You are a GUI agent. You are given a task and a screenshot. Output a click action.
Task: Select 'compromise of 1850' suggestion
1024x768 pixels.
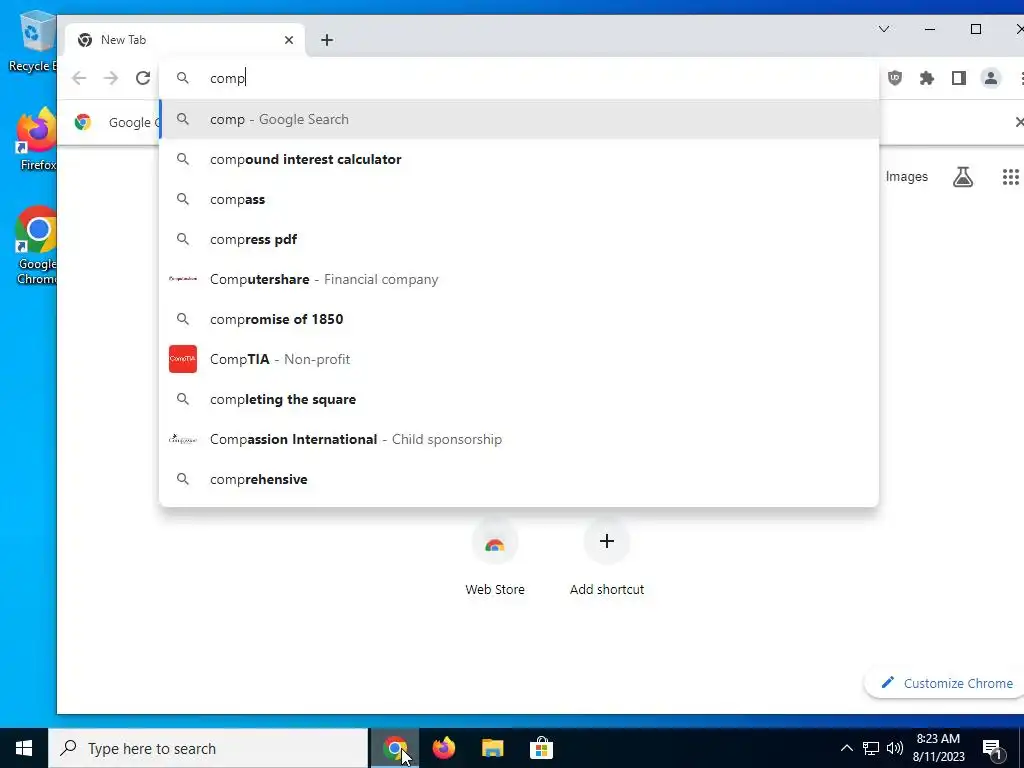(519, 319)
